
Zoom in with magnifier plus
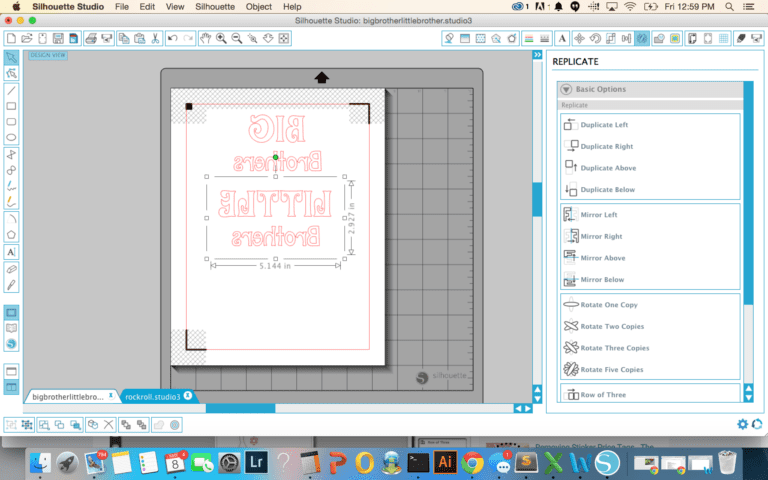(221, 38)
